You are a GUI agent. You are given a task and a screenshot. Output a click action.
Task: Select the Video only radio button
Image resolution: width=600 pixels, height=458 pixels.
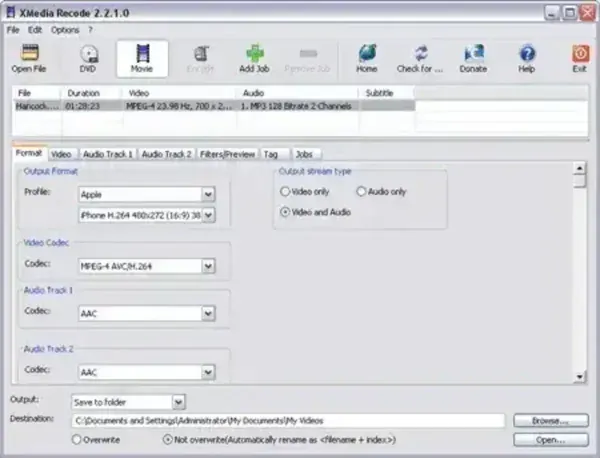pos(285,190)
